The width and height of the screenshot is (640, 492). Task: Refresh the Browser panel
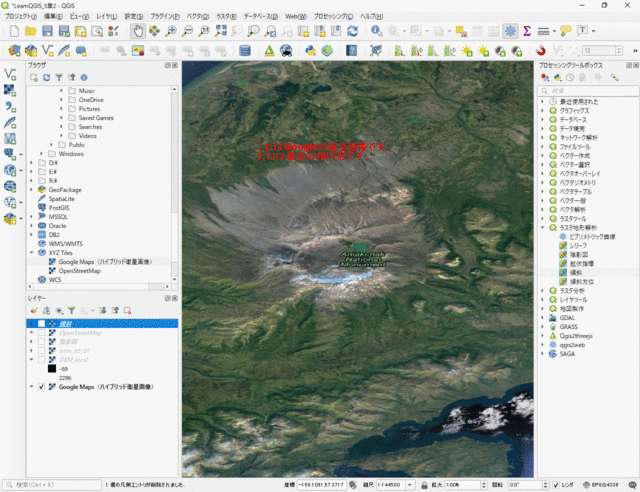pos(47,78)
